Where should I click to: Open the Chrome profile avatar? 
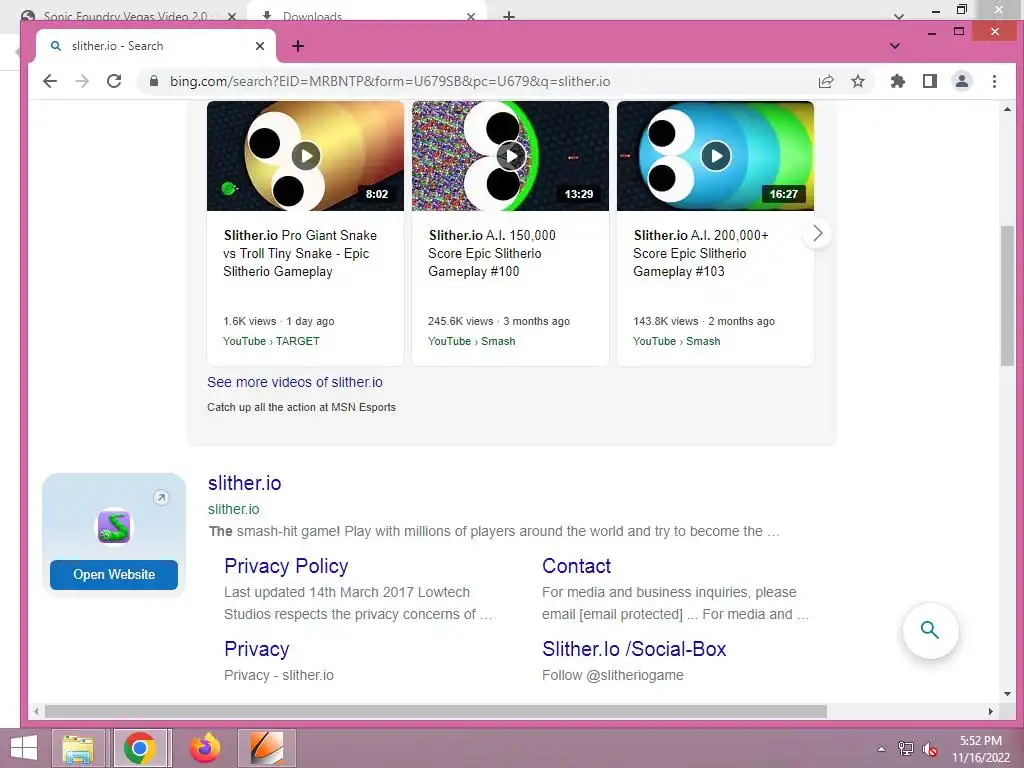pyautogui.click(x=962, y=81)
